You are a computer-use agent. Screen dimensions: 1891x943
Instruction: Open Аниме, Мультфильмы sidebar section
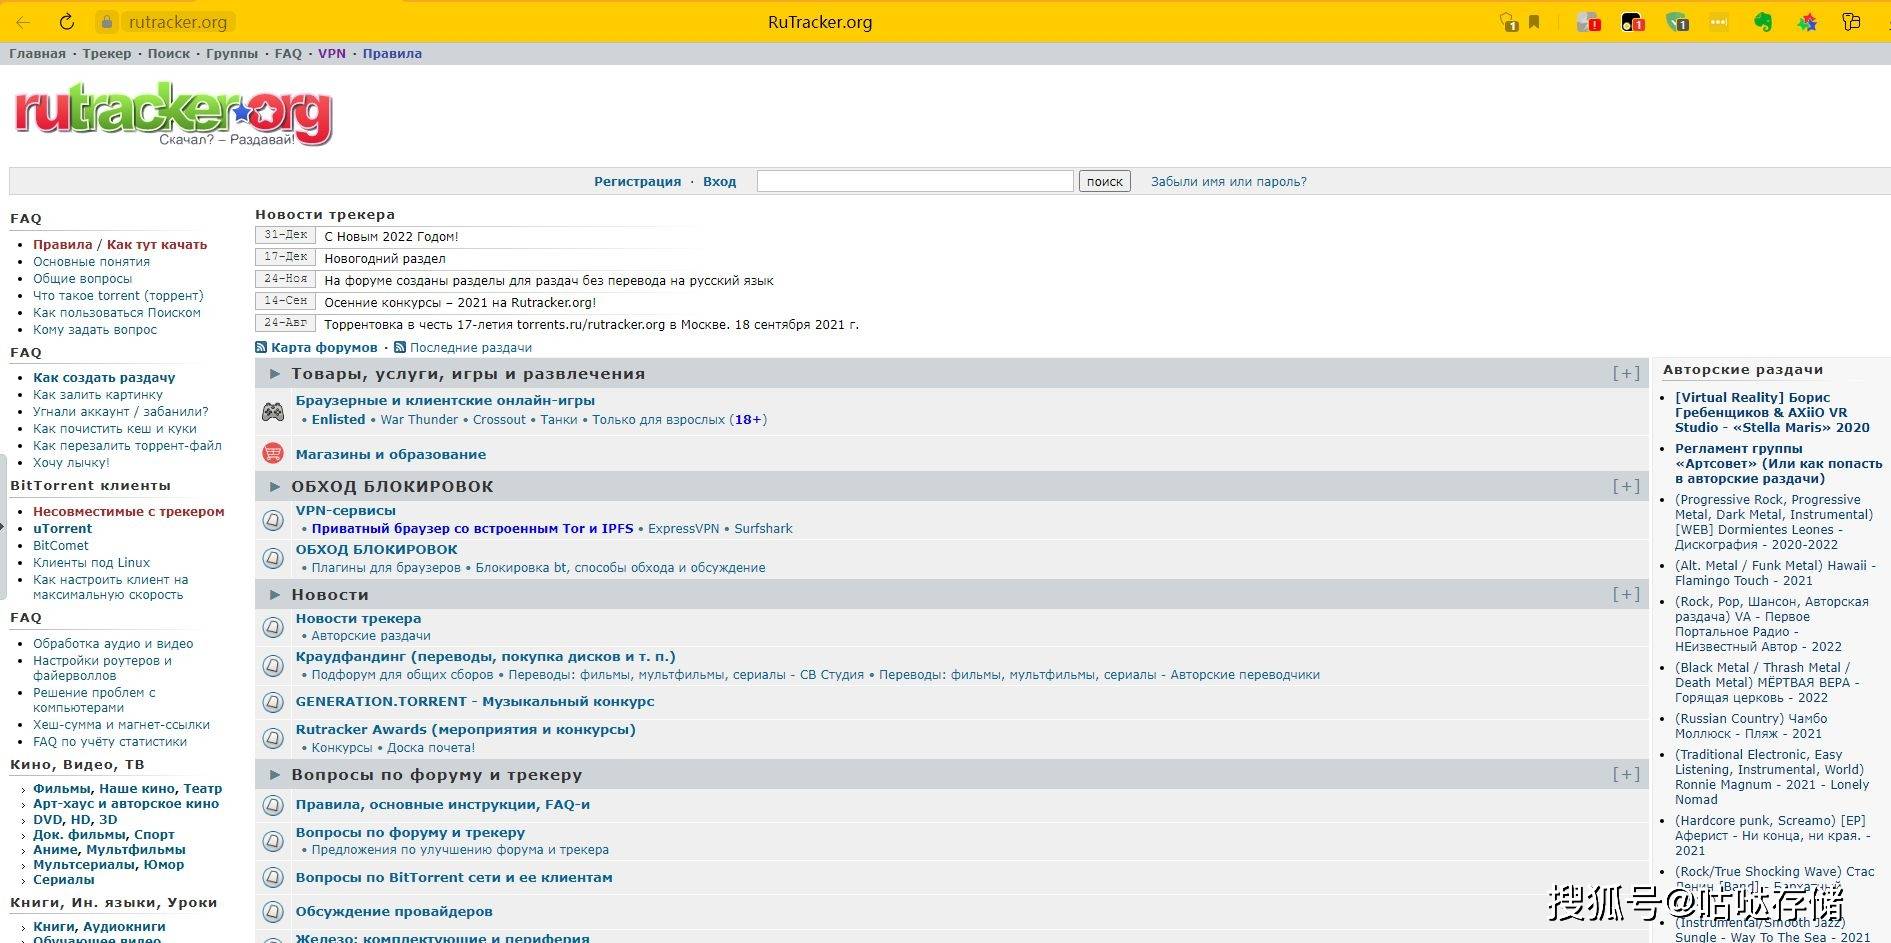point(109,850)
